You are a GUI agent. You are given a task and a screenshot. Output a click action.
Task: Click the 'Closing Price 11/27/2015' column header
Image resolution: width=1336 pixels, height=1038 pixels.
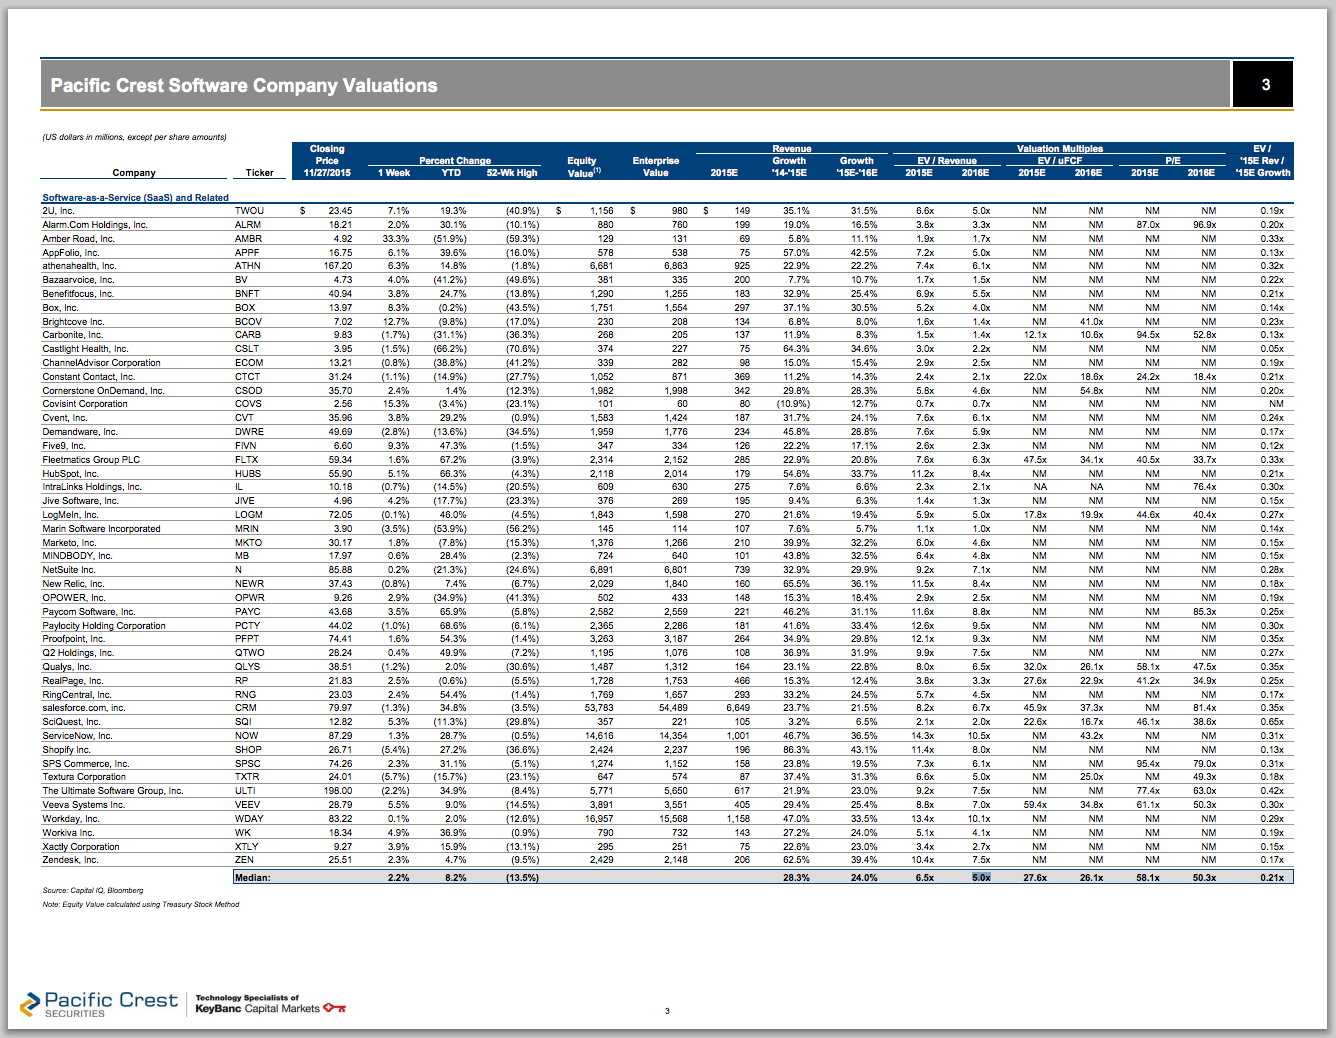point(327,161)
